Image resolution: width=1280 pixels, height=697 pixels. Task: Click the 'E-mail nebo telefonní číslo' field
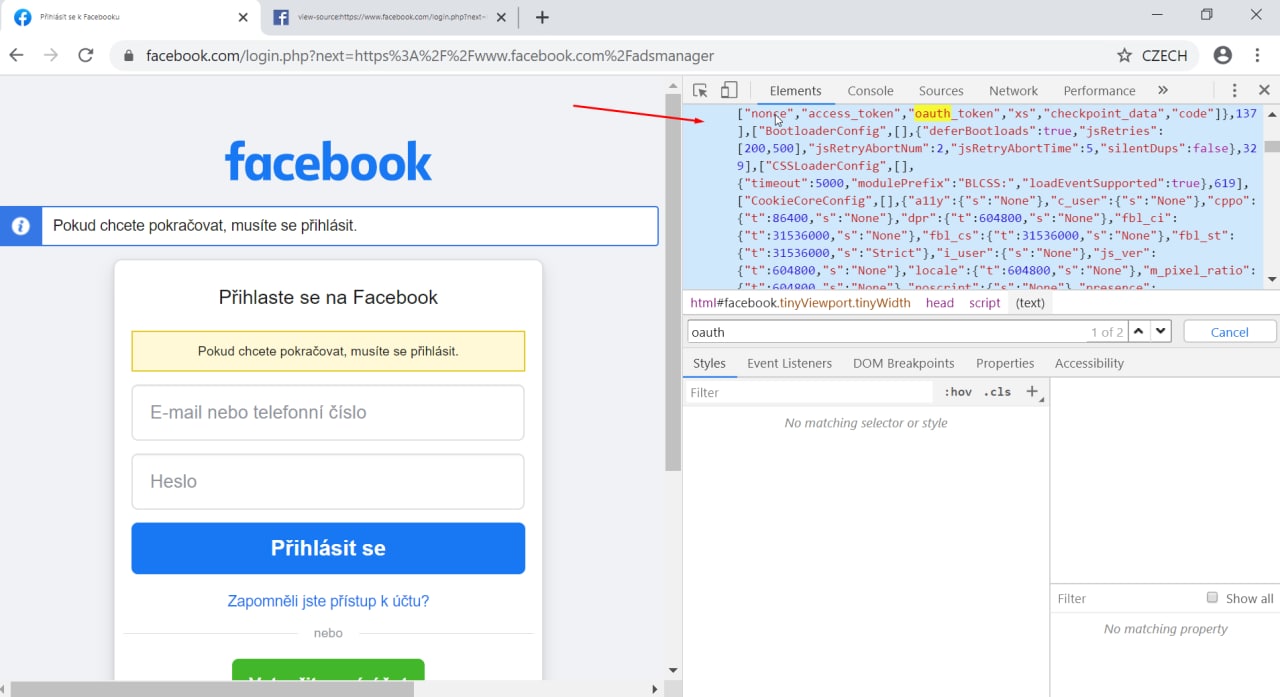coord(328,412)
